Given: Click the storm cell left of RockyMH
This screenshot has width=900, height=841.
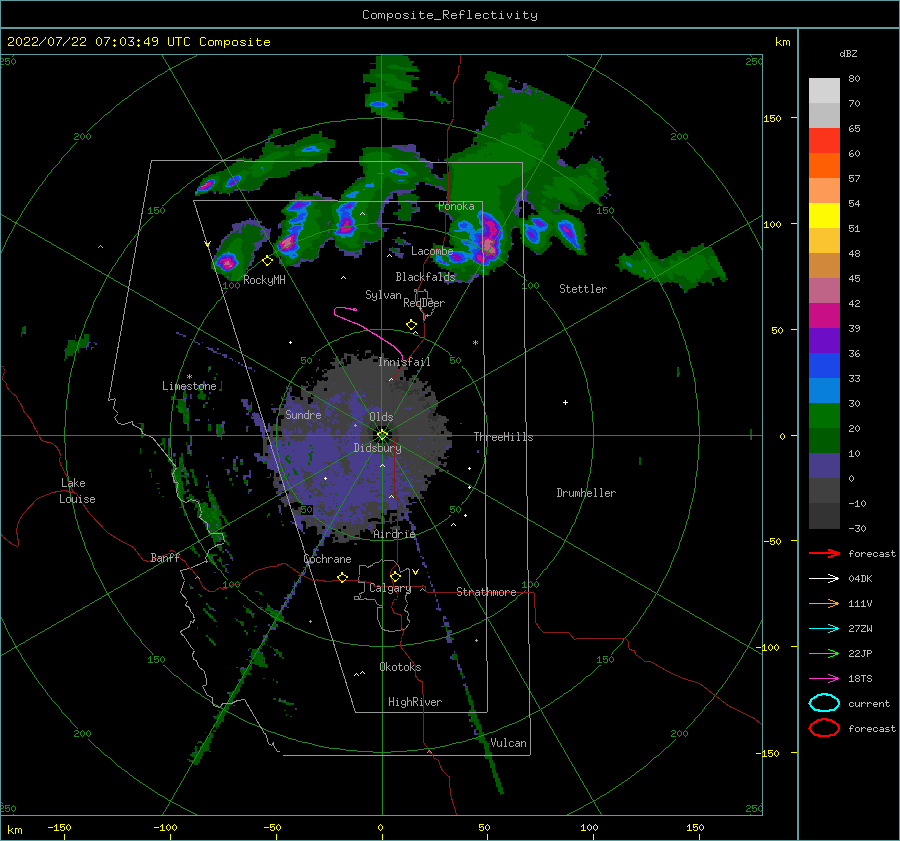Looking at the screenshot, I should click(x=227, y=263).
